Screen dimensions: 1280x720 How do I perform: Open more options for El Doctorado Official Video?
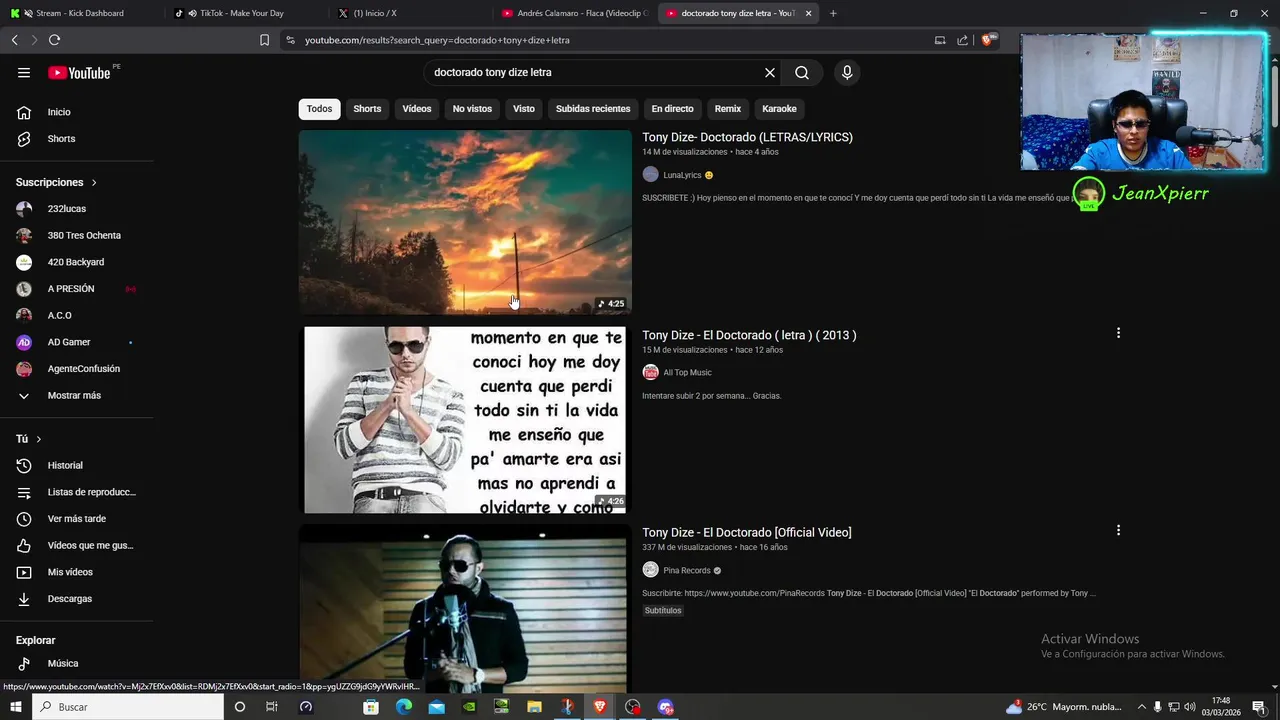coord(1118,530)
